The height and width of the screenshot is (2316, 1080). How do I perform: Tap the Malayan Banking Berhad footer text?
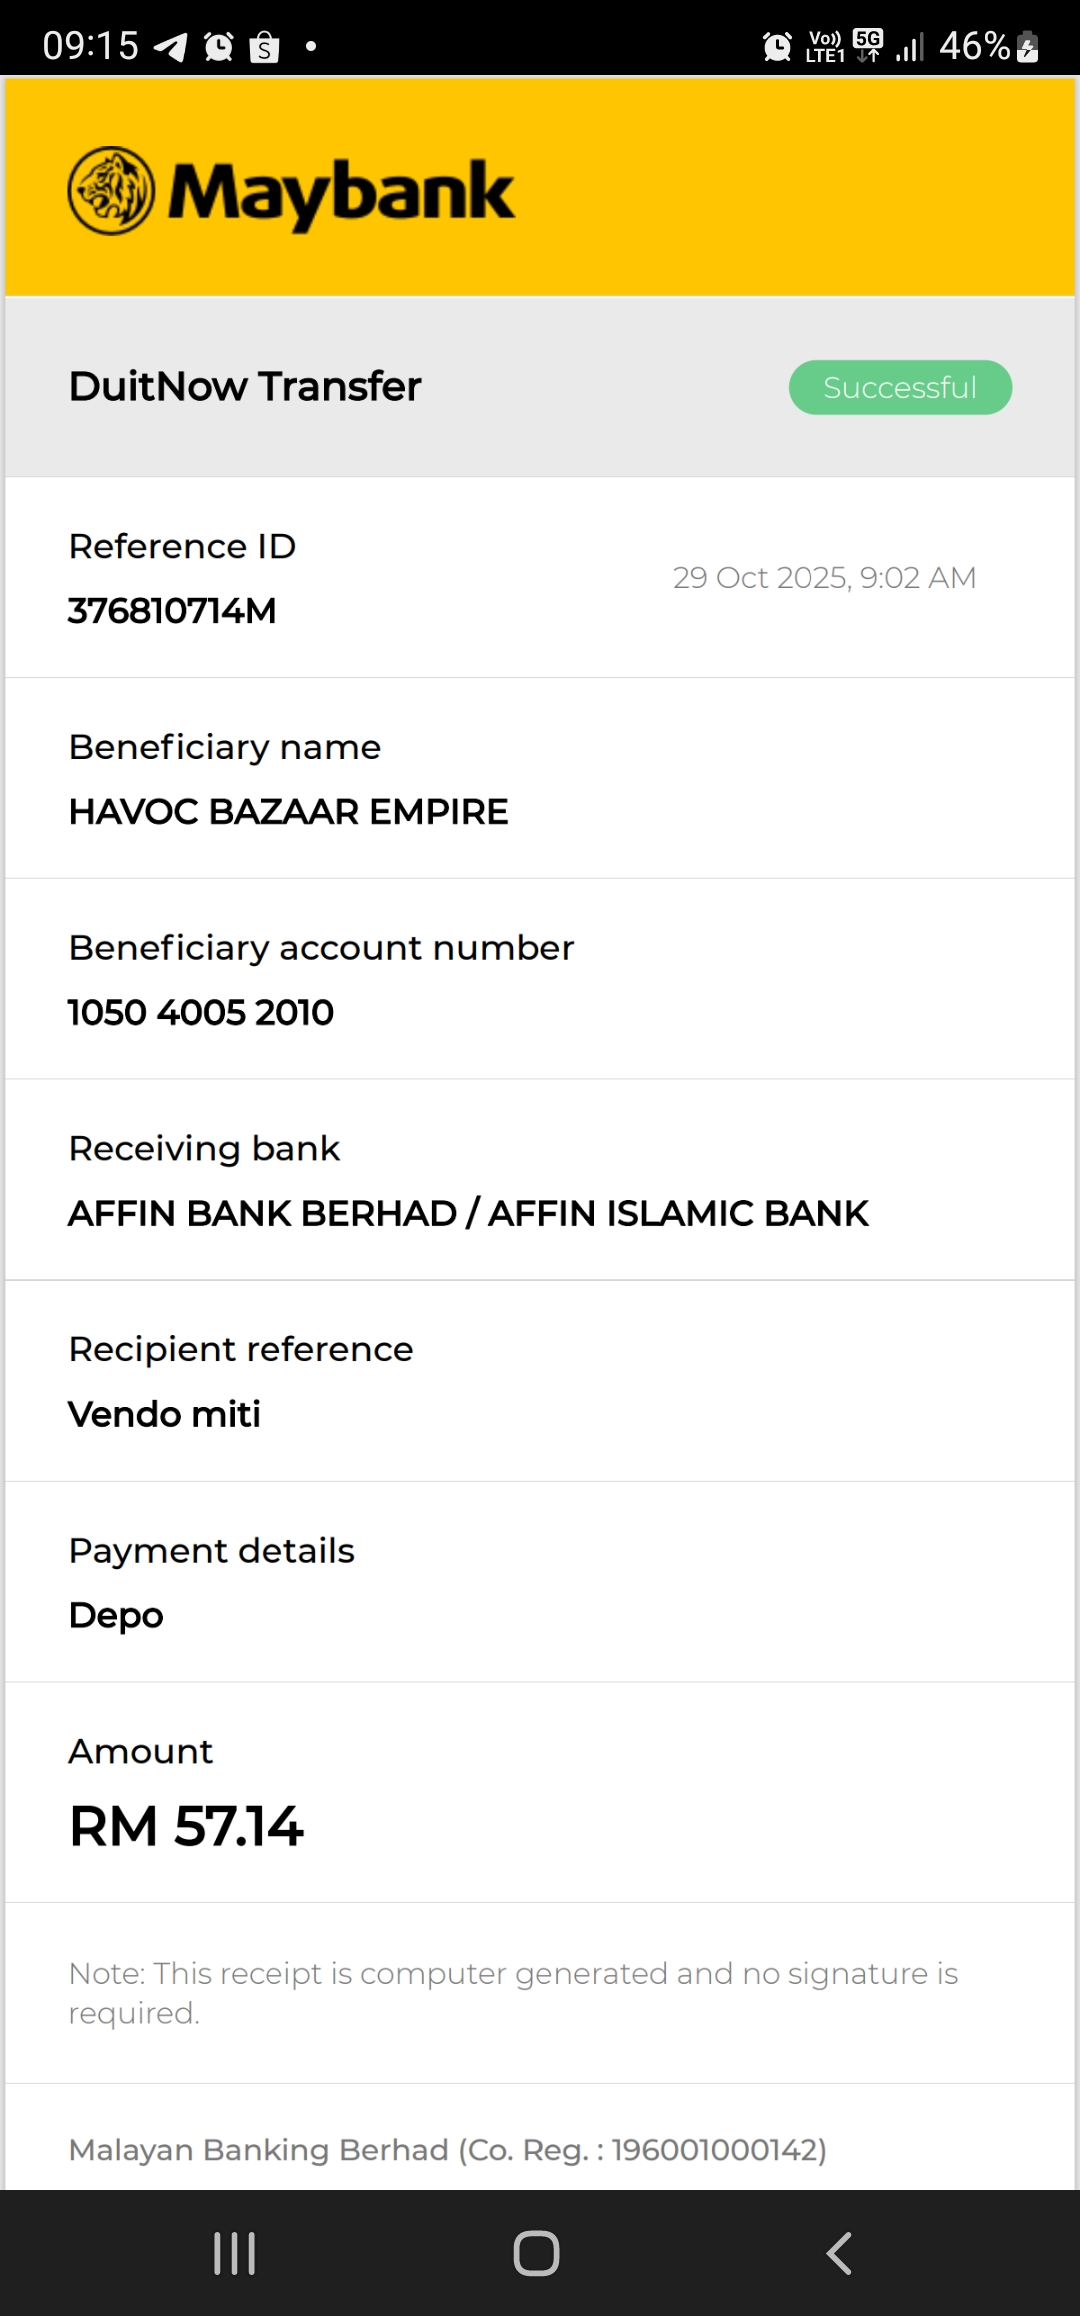pyautogui.click(x=447, y=2149)
